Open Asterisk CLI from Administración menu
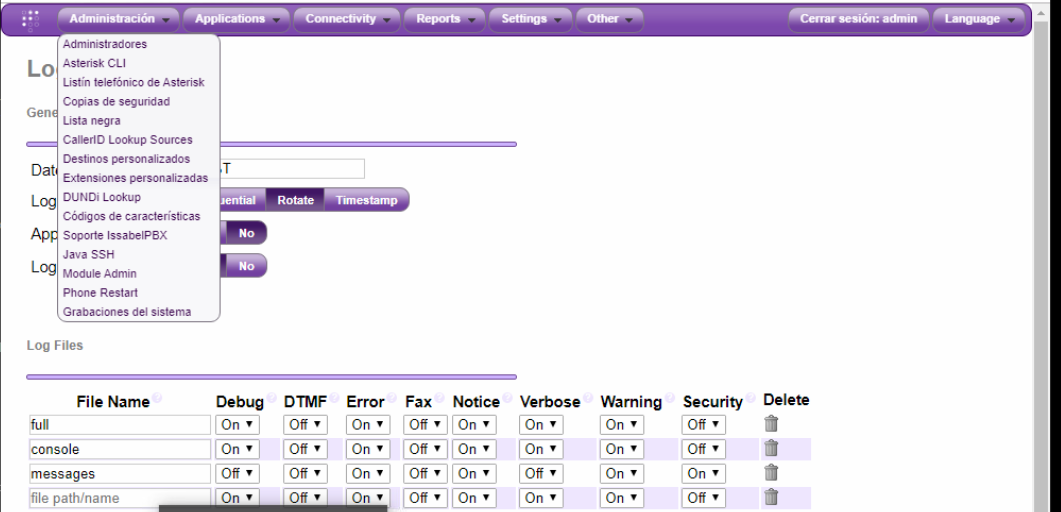1061x512 pixels. (x=94, y=63)
